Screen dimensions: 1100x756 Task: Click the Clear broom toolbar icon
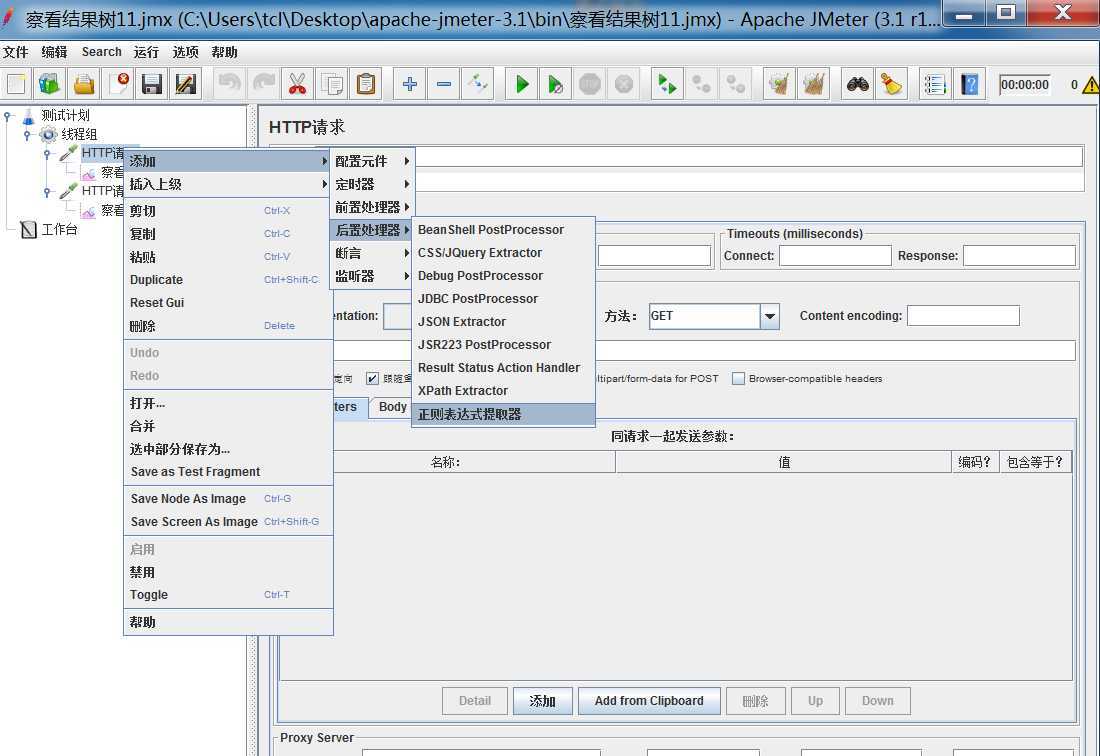[779, 85]
